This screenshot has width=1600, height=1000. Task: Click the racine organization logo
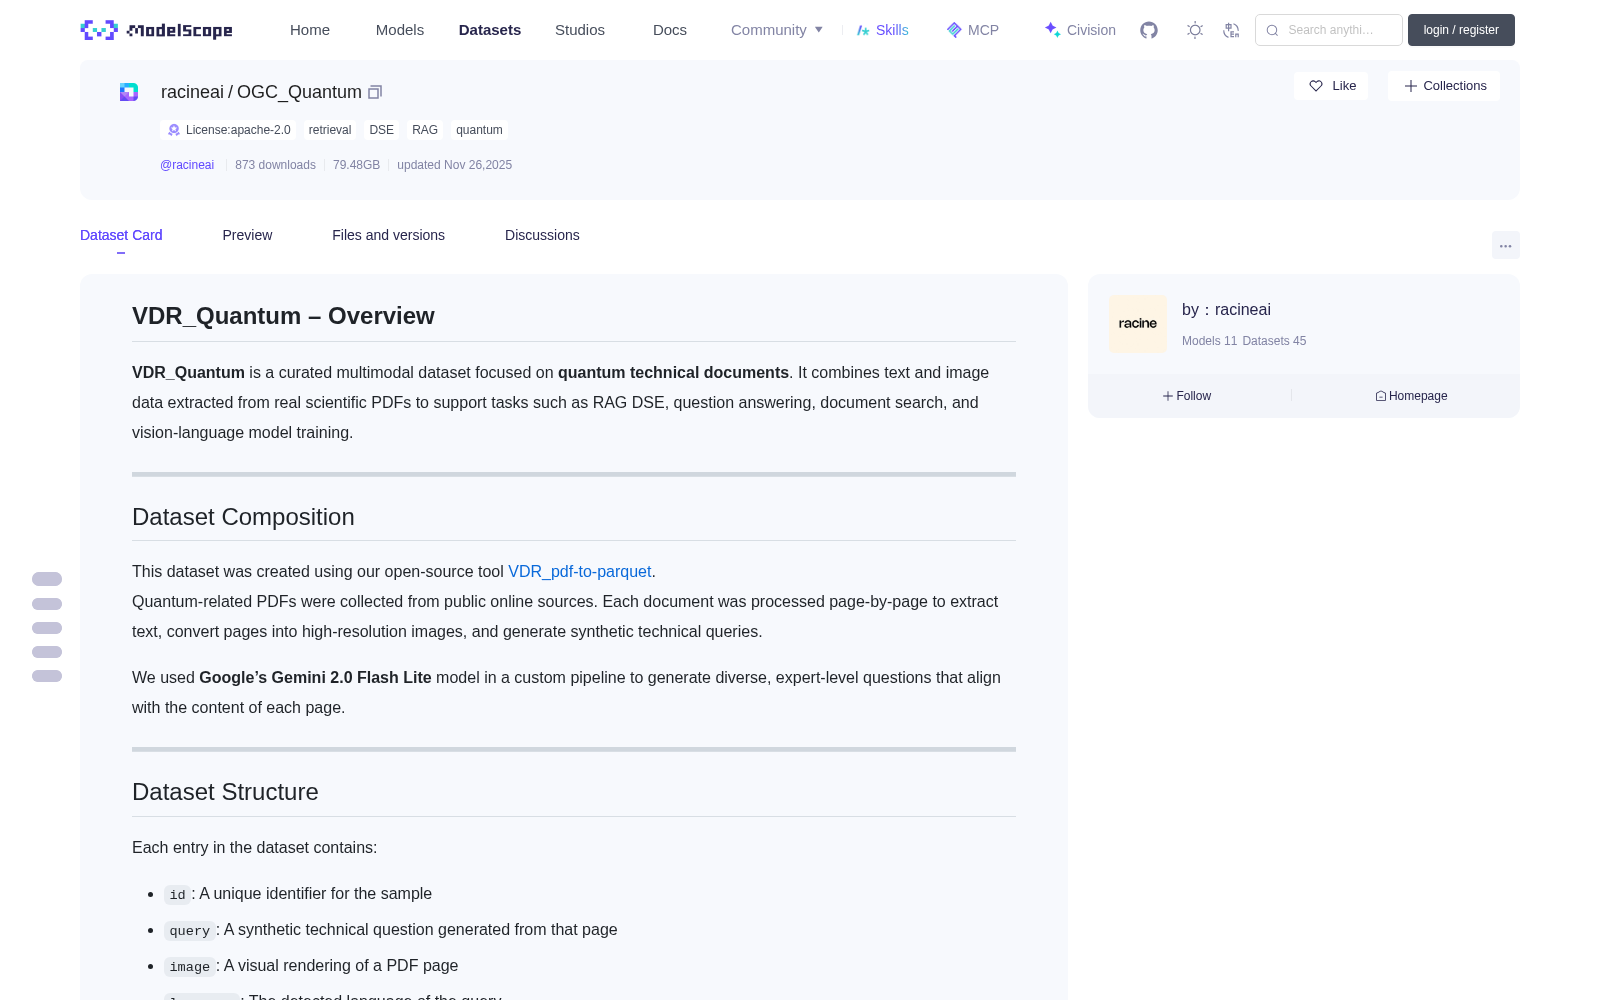tap(1138, 324)
